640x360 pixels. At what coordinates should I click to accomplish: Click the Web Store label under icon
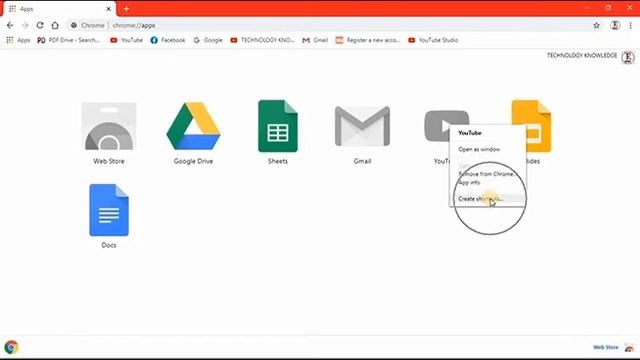109,161
